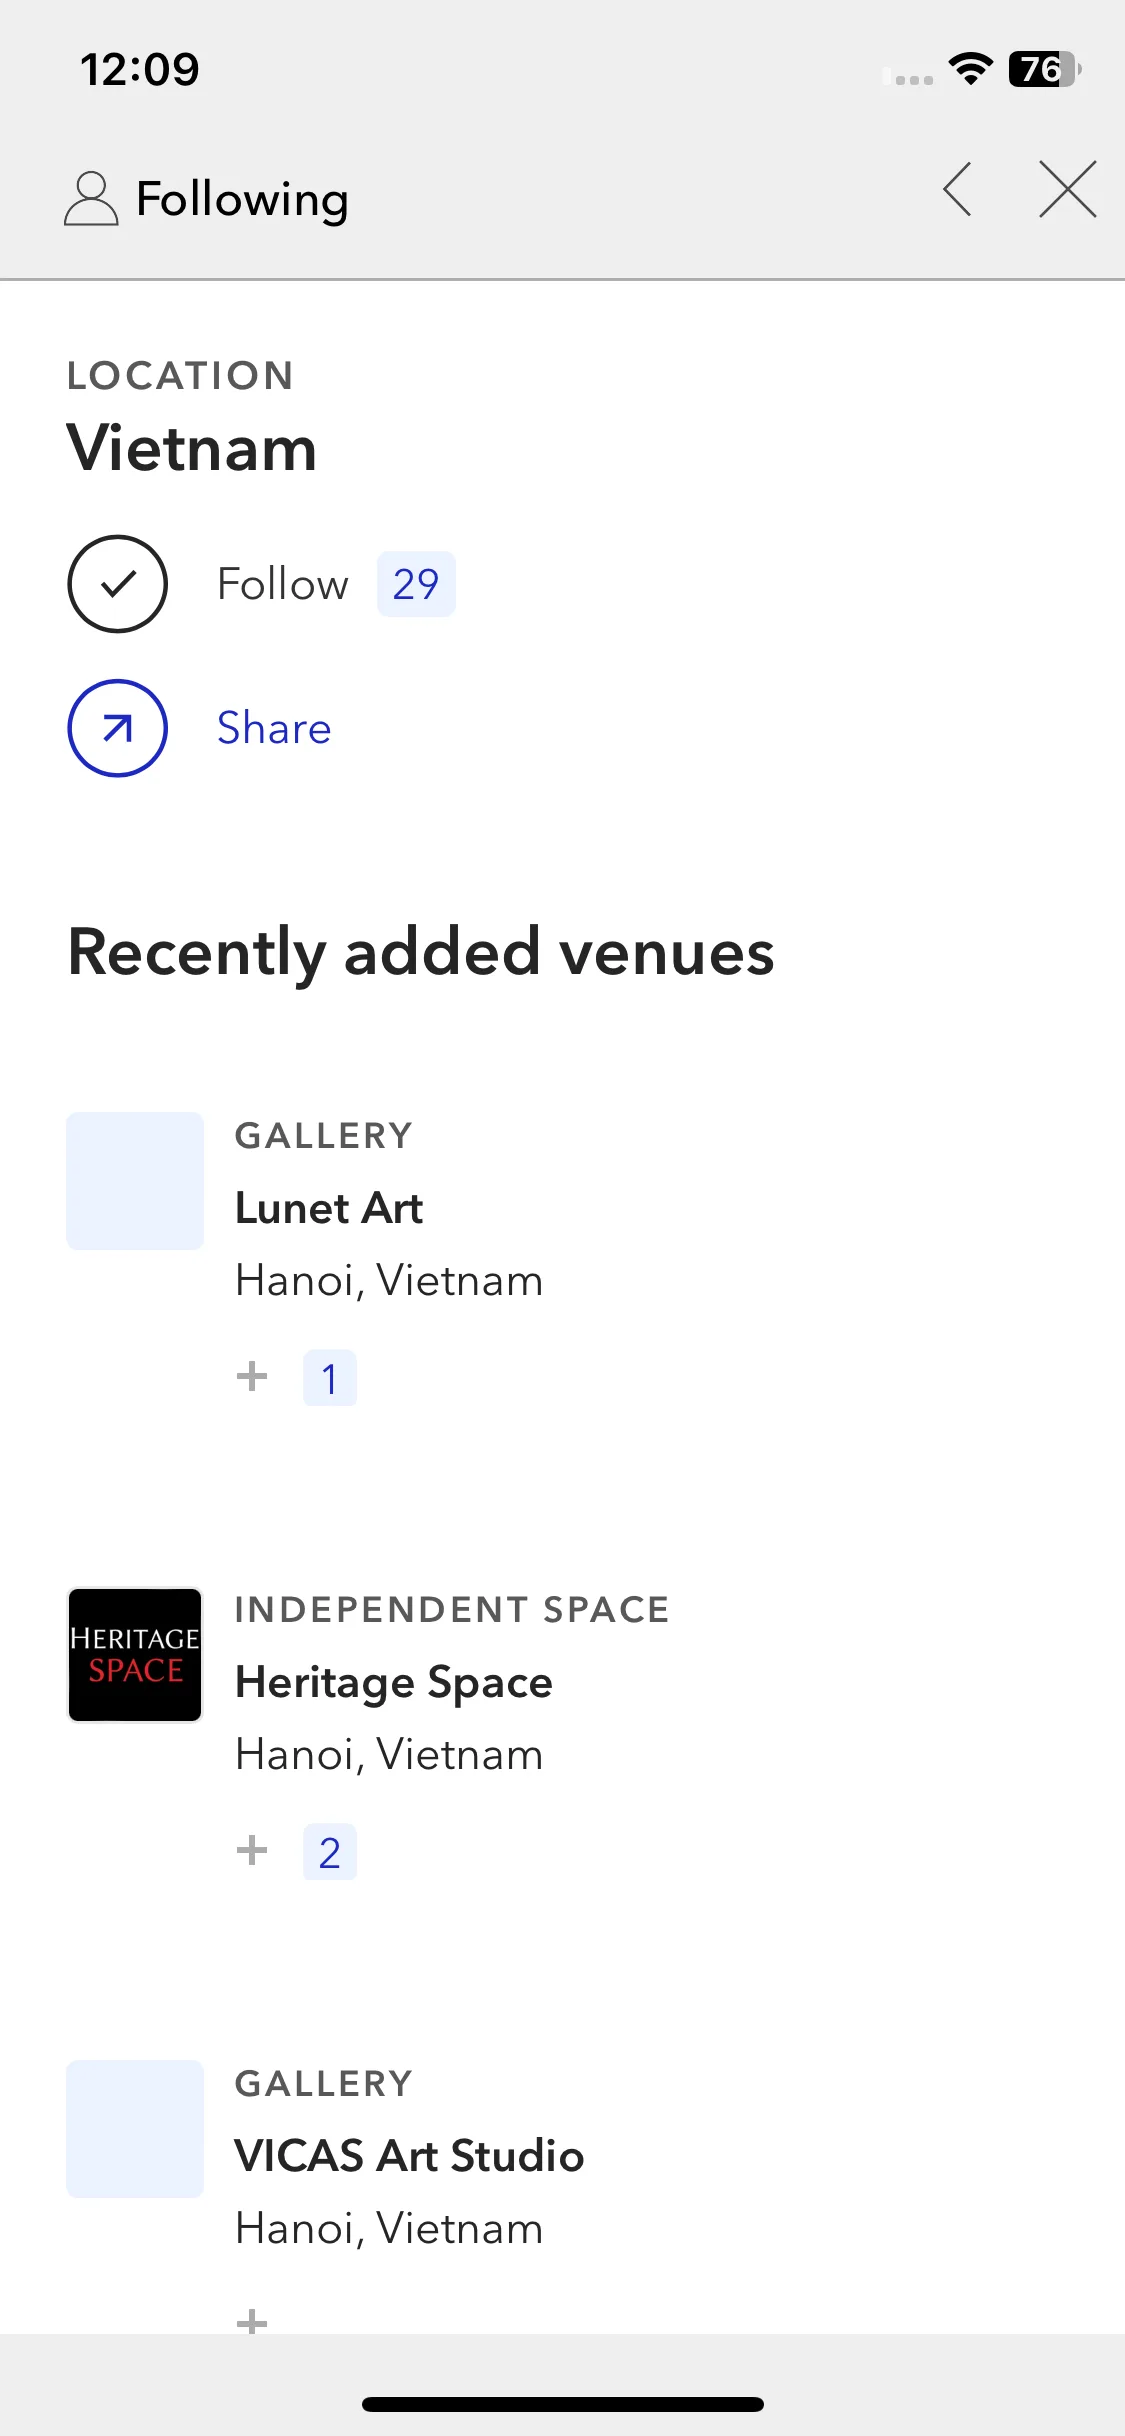Open the 29 followers count badge
This screenshot has width=1125, height=2436.
click(416, 584)
